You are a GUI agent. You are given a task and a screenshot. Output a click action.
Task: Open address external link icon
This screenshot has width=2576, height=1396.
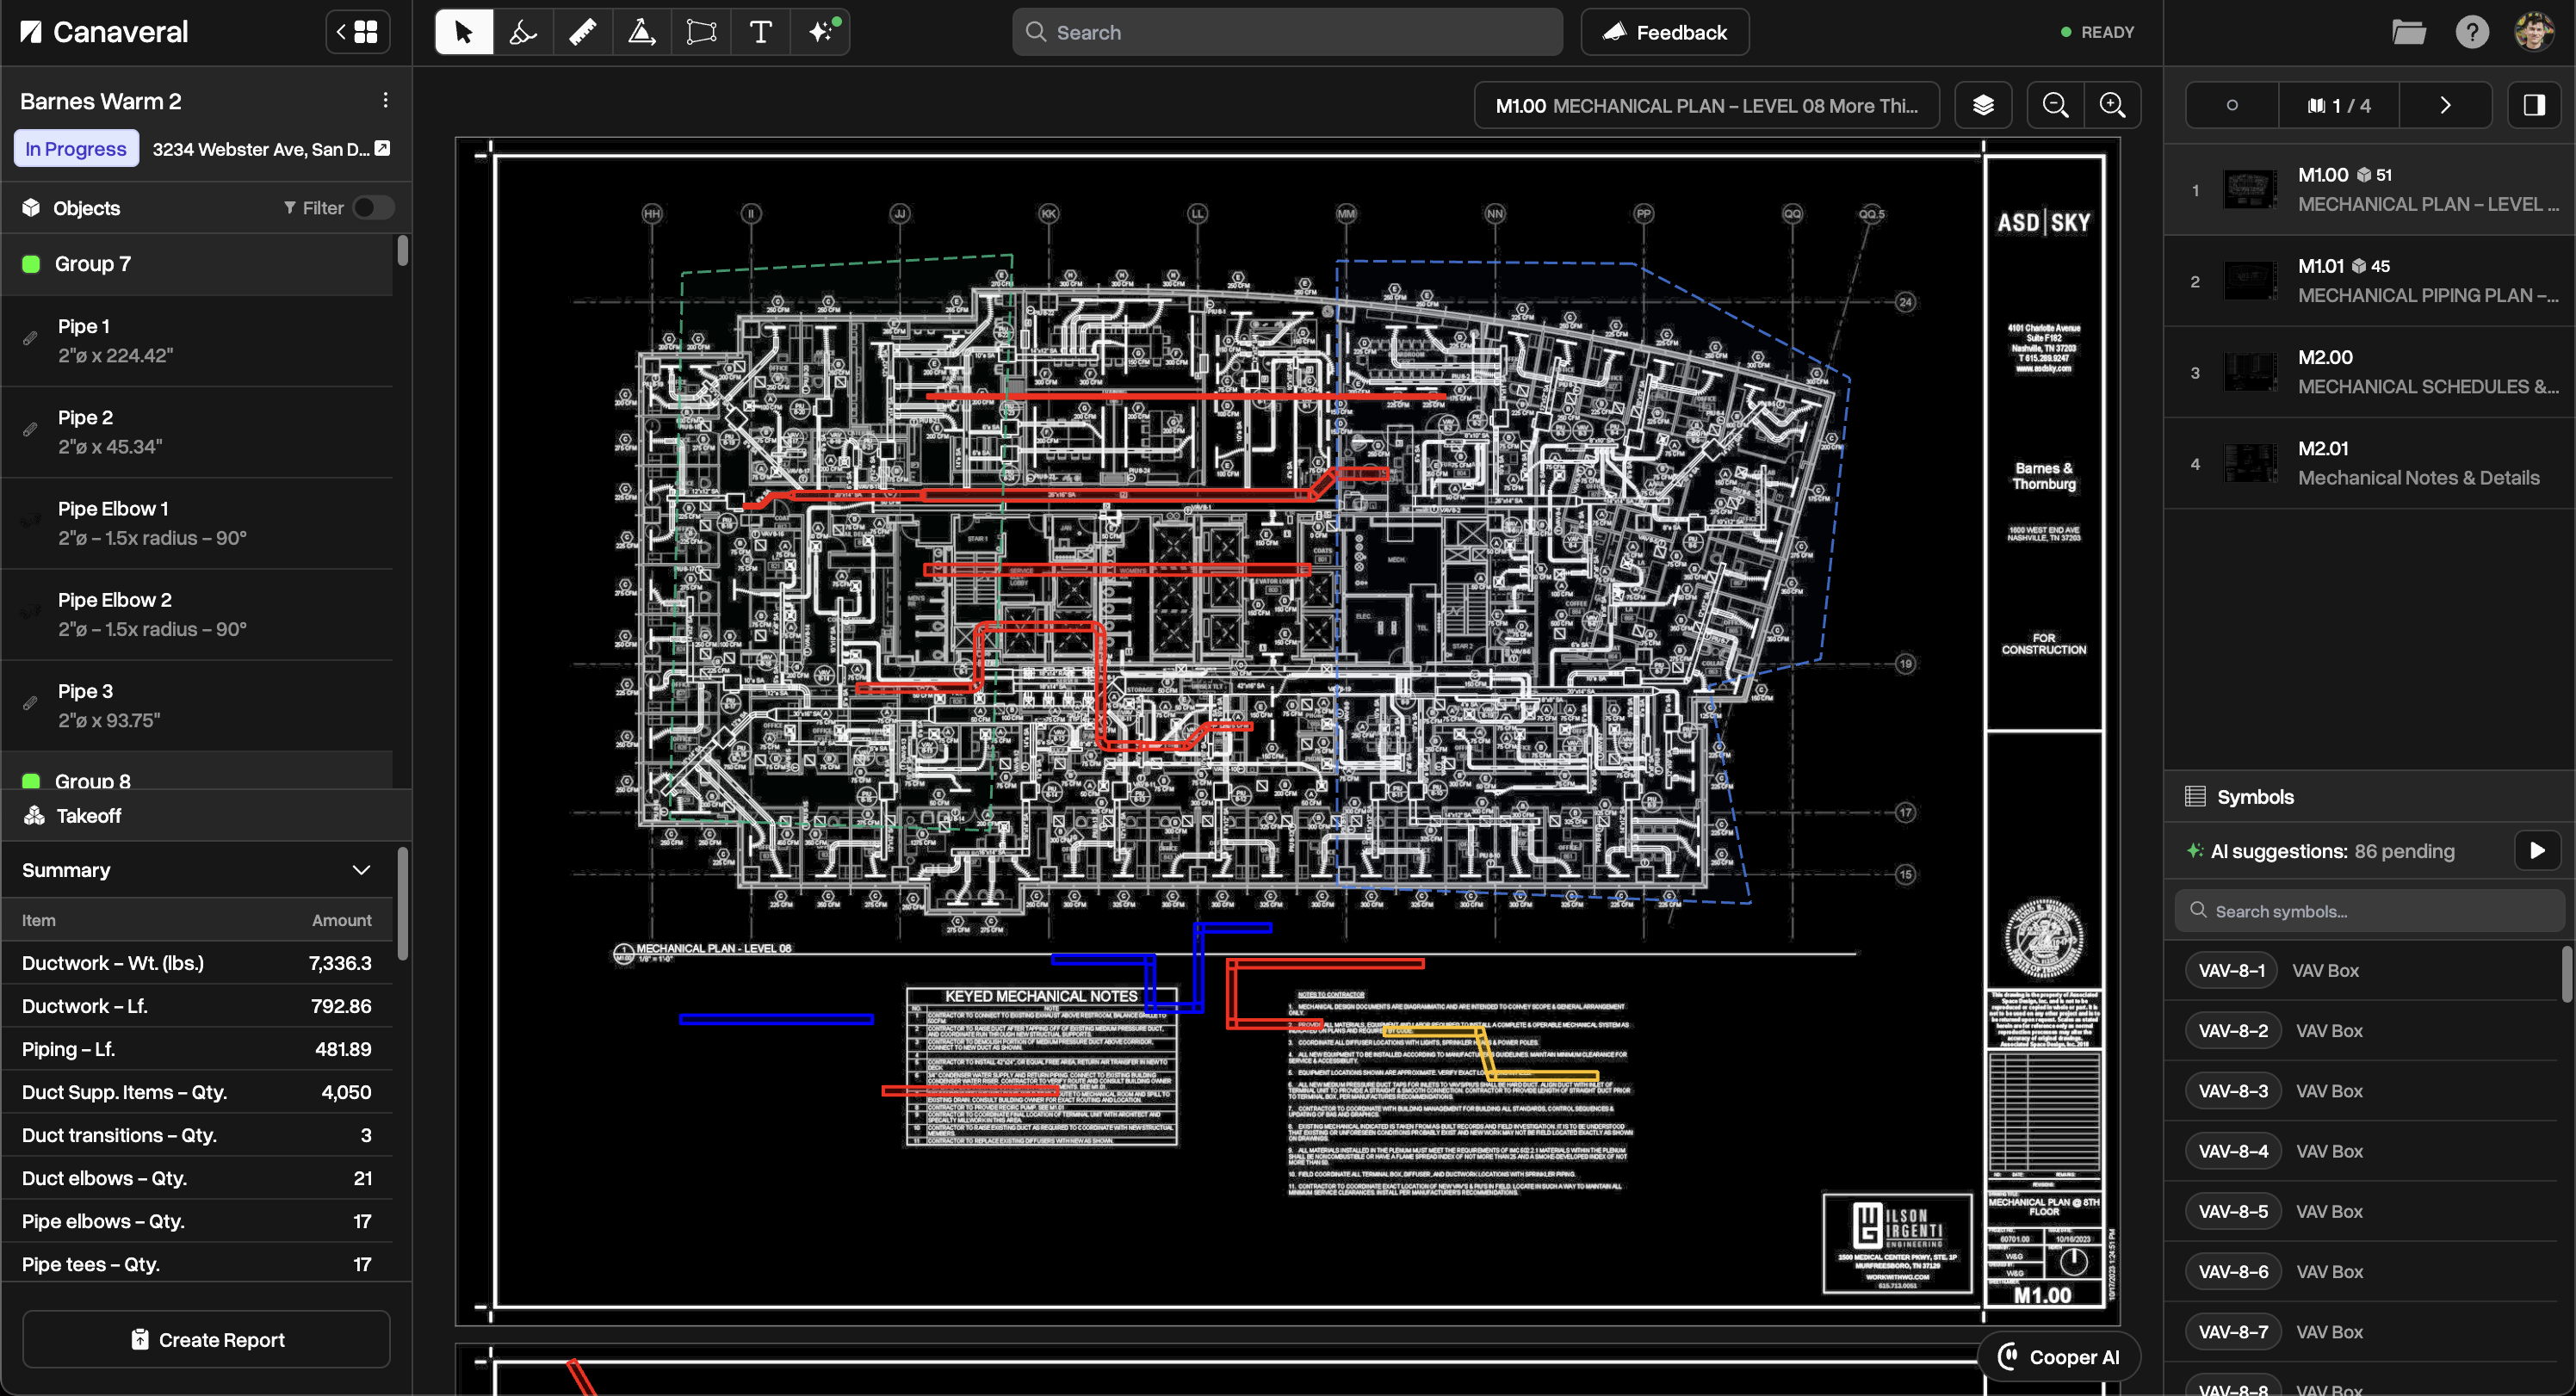tap(382, 148)
